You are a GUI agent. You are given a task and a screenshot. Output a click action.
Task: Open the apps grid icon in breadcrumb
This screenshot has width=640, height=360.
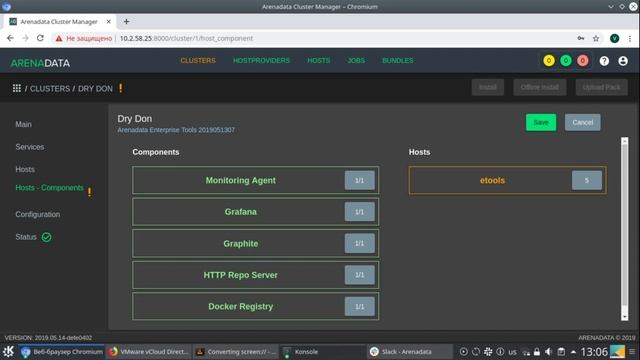17,88
